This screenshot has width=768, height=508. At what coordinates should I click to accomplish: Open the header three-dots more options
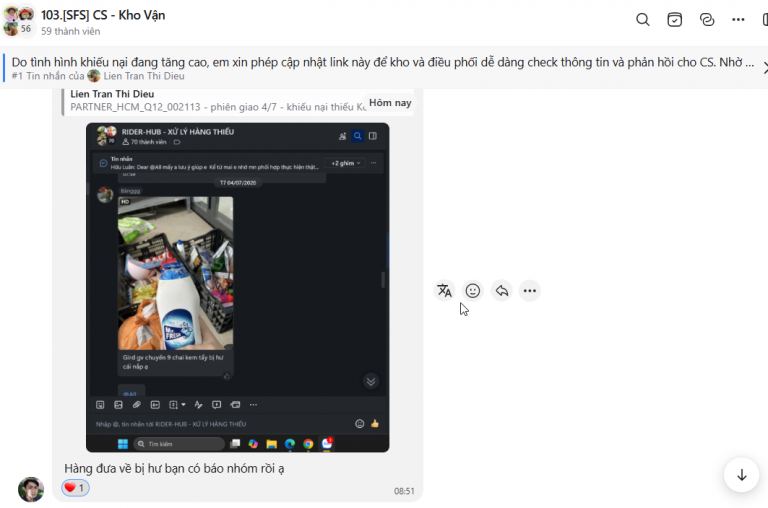[738, 20]
